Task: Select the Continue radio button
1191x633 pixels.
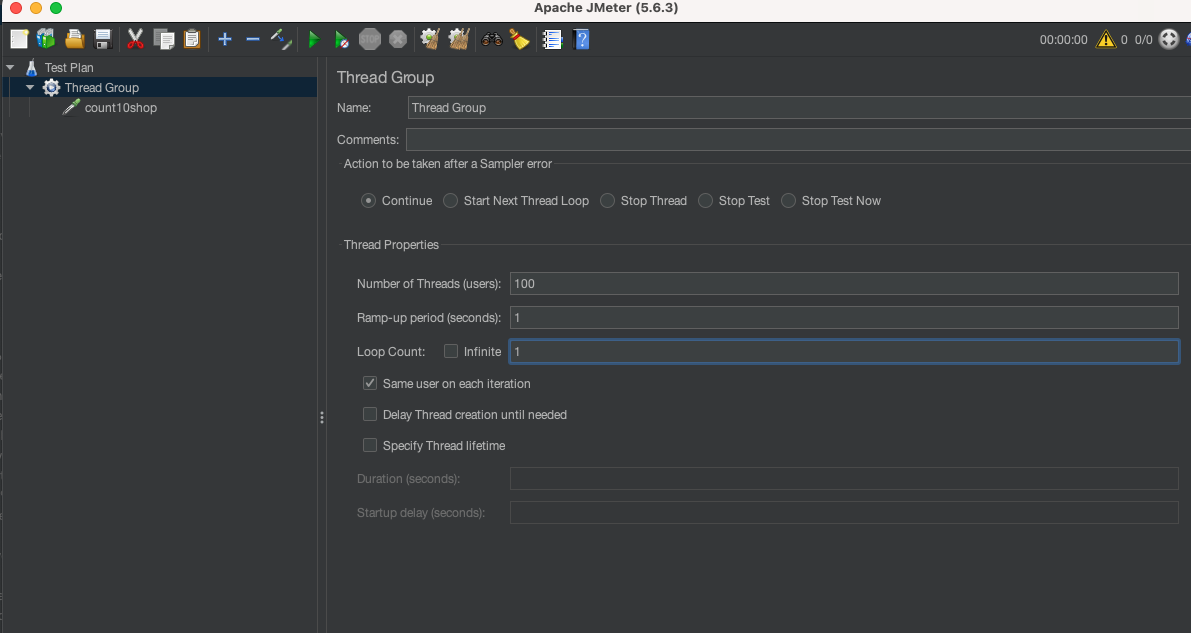Action: point(368,201)
